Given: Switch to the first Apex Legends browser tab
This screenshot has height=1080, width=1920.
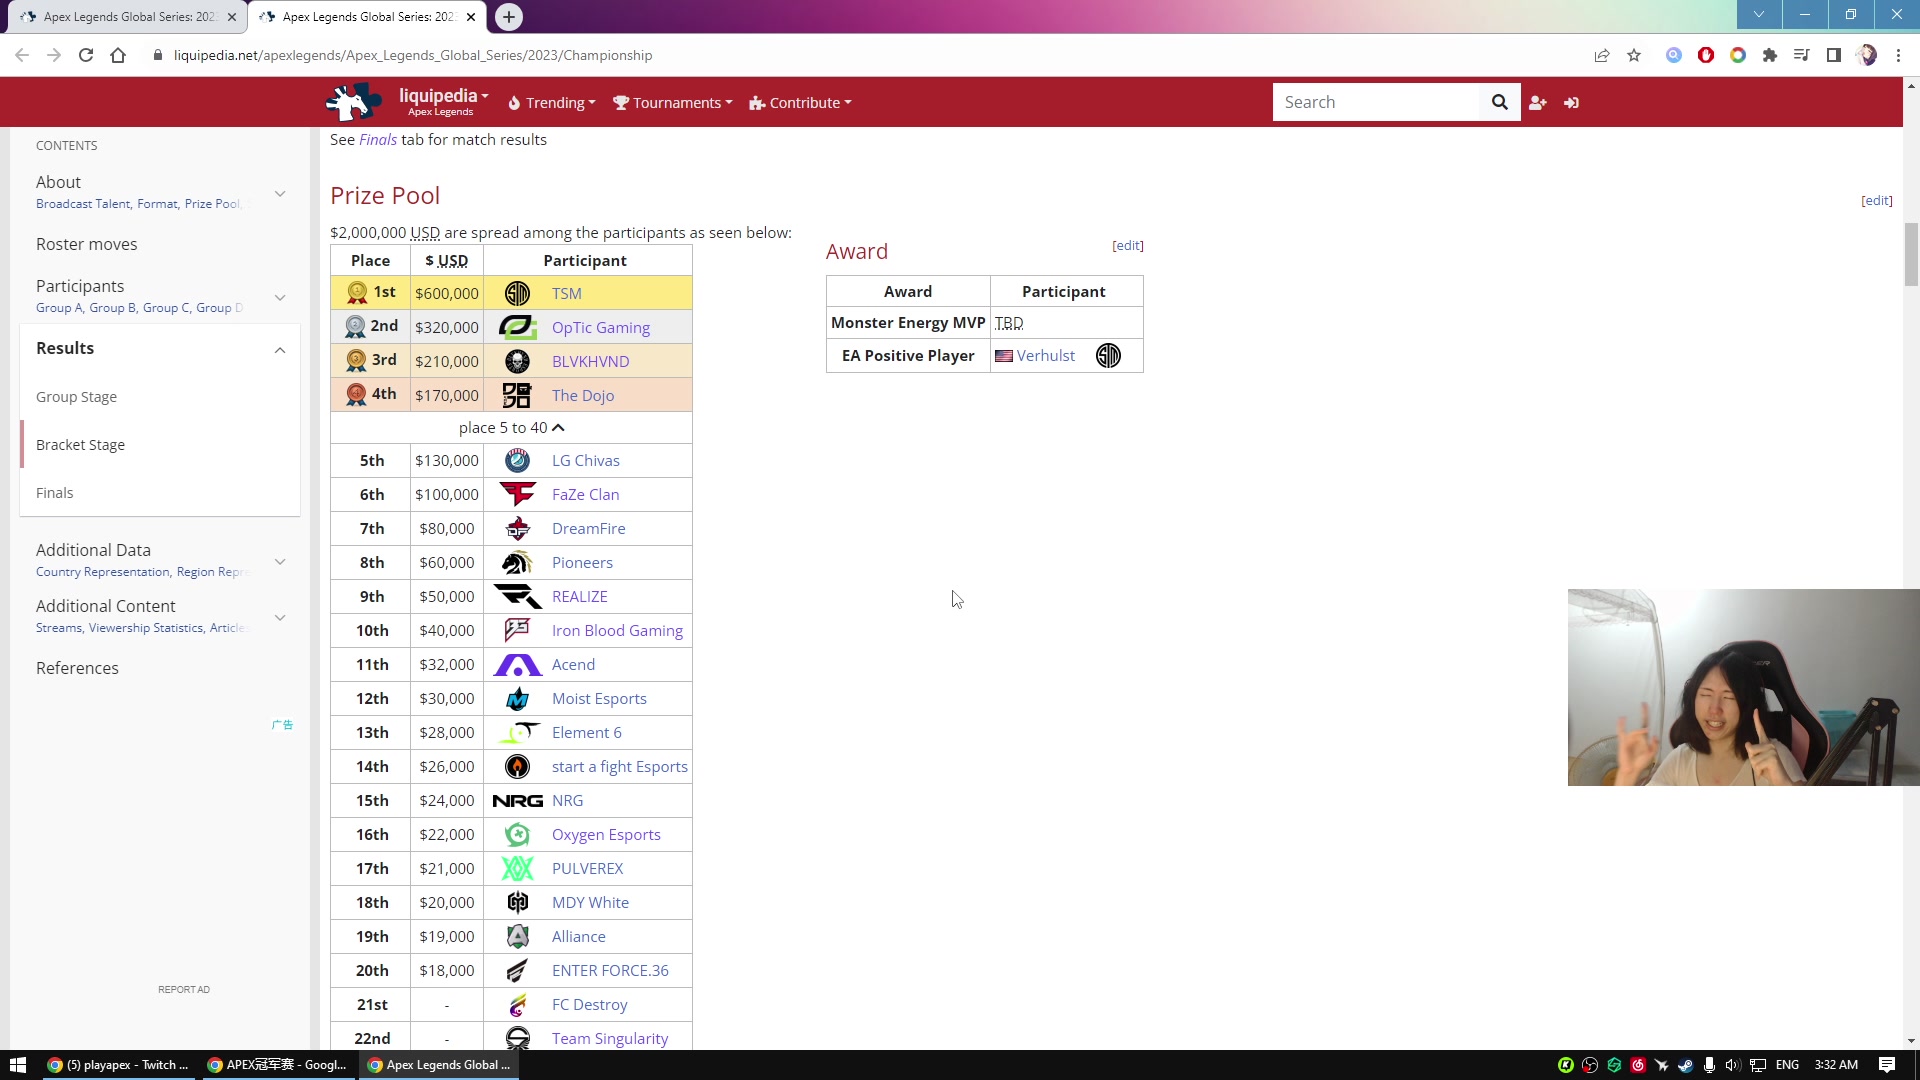Looking at the screenshot, I should 128,17.
